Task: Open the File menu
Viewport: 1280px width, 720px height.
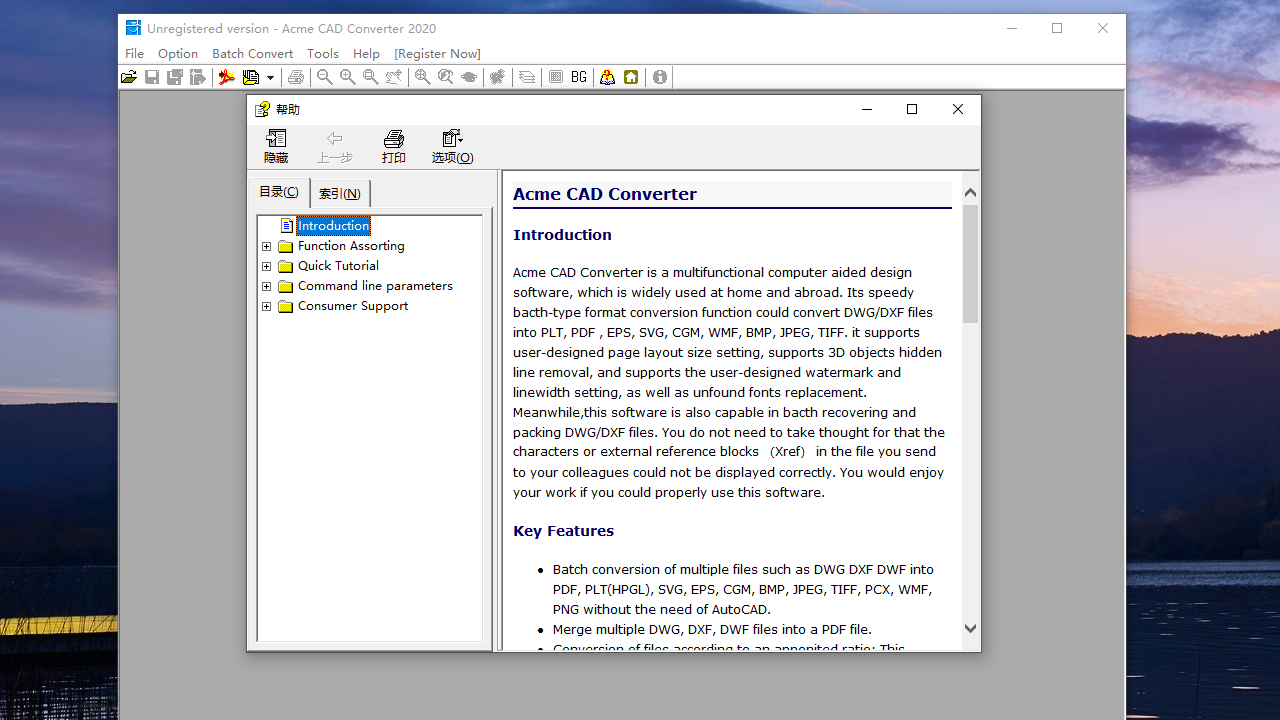Action: coord(135,53)
